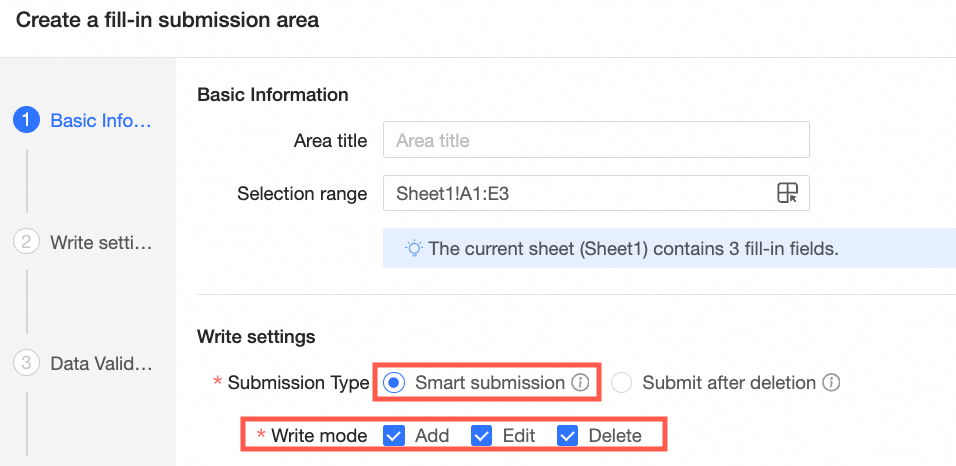Click step 3 circle icon
Viewport: 956px width, 466px height.
click(26, 363)
